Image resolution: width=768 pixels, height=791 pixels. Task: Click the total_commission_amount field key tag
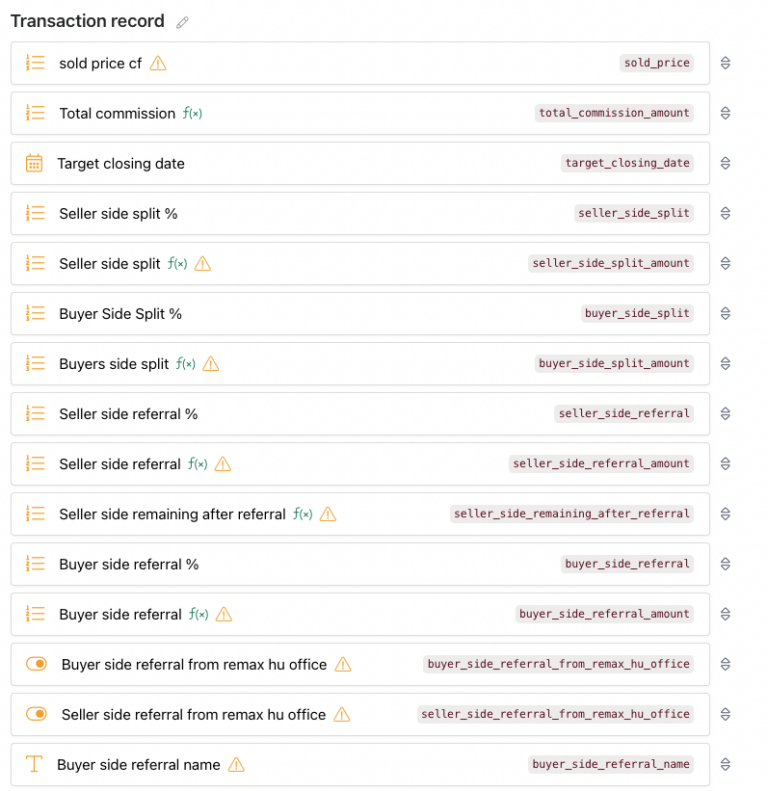click(614, 113)
